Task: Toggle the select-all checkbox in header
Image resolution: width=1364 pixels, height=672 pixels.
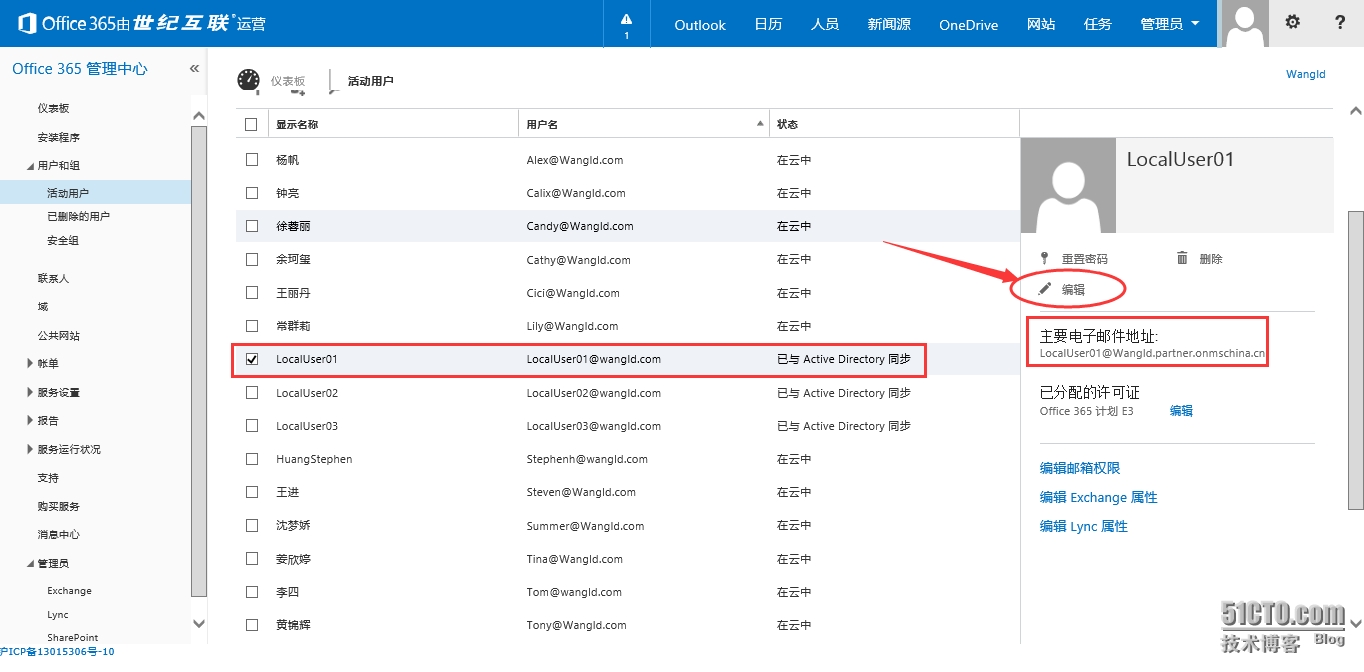Action: point(251,124)
